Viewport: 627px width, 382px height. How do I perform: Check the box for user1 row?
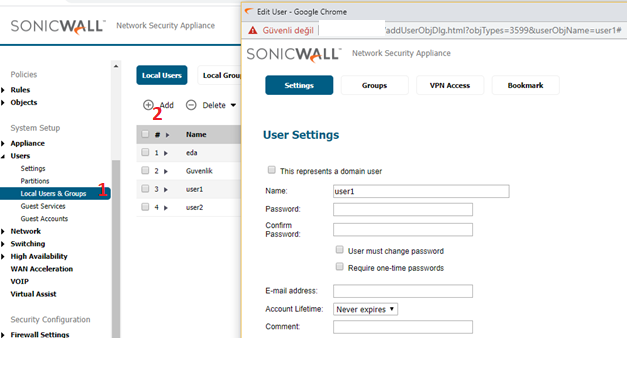pyautogui.click(x=145, y=188)
